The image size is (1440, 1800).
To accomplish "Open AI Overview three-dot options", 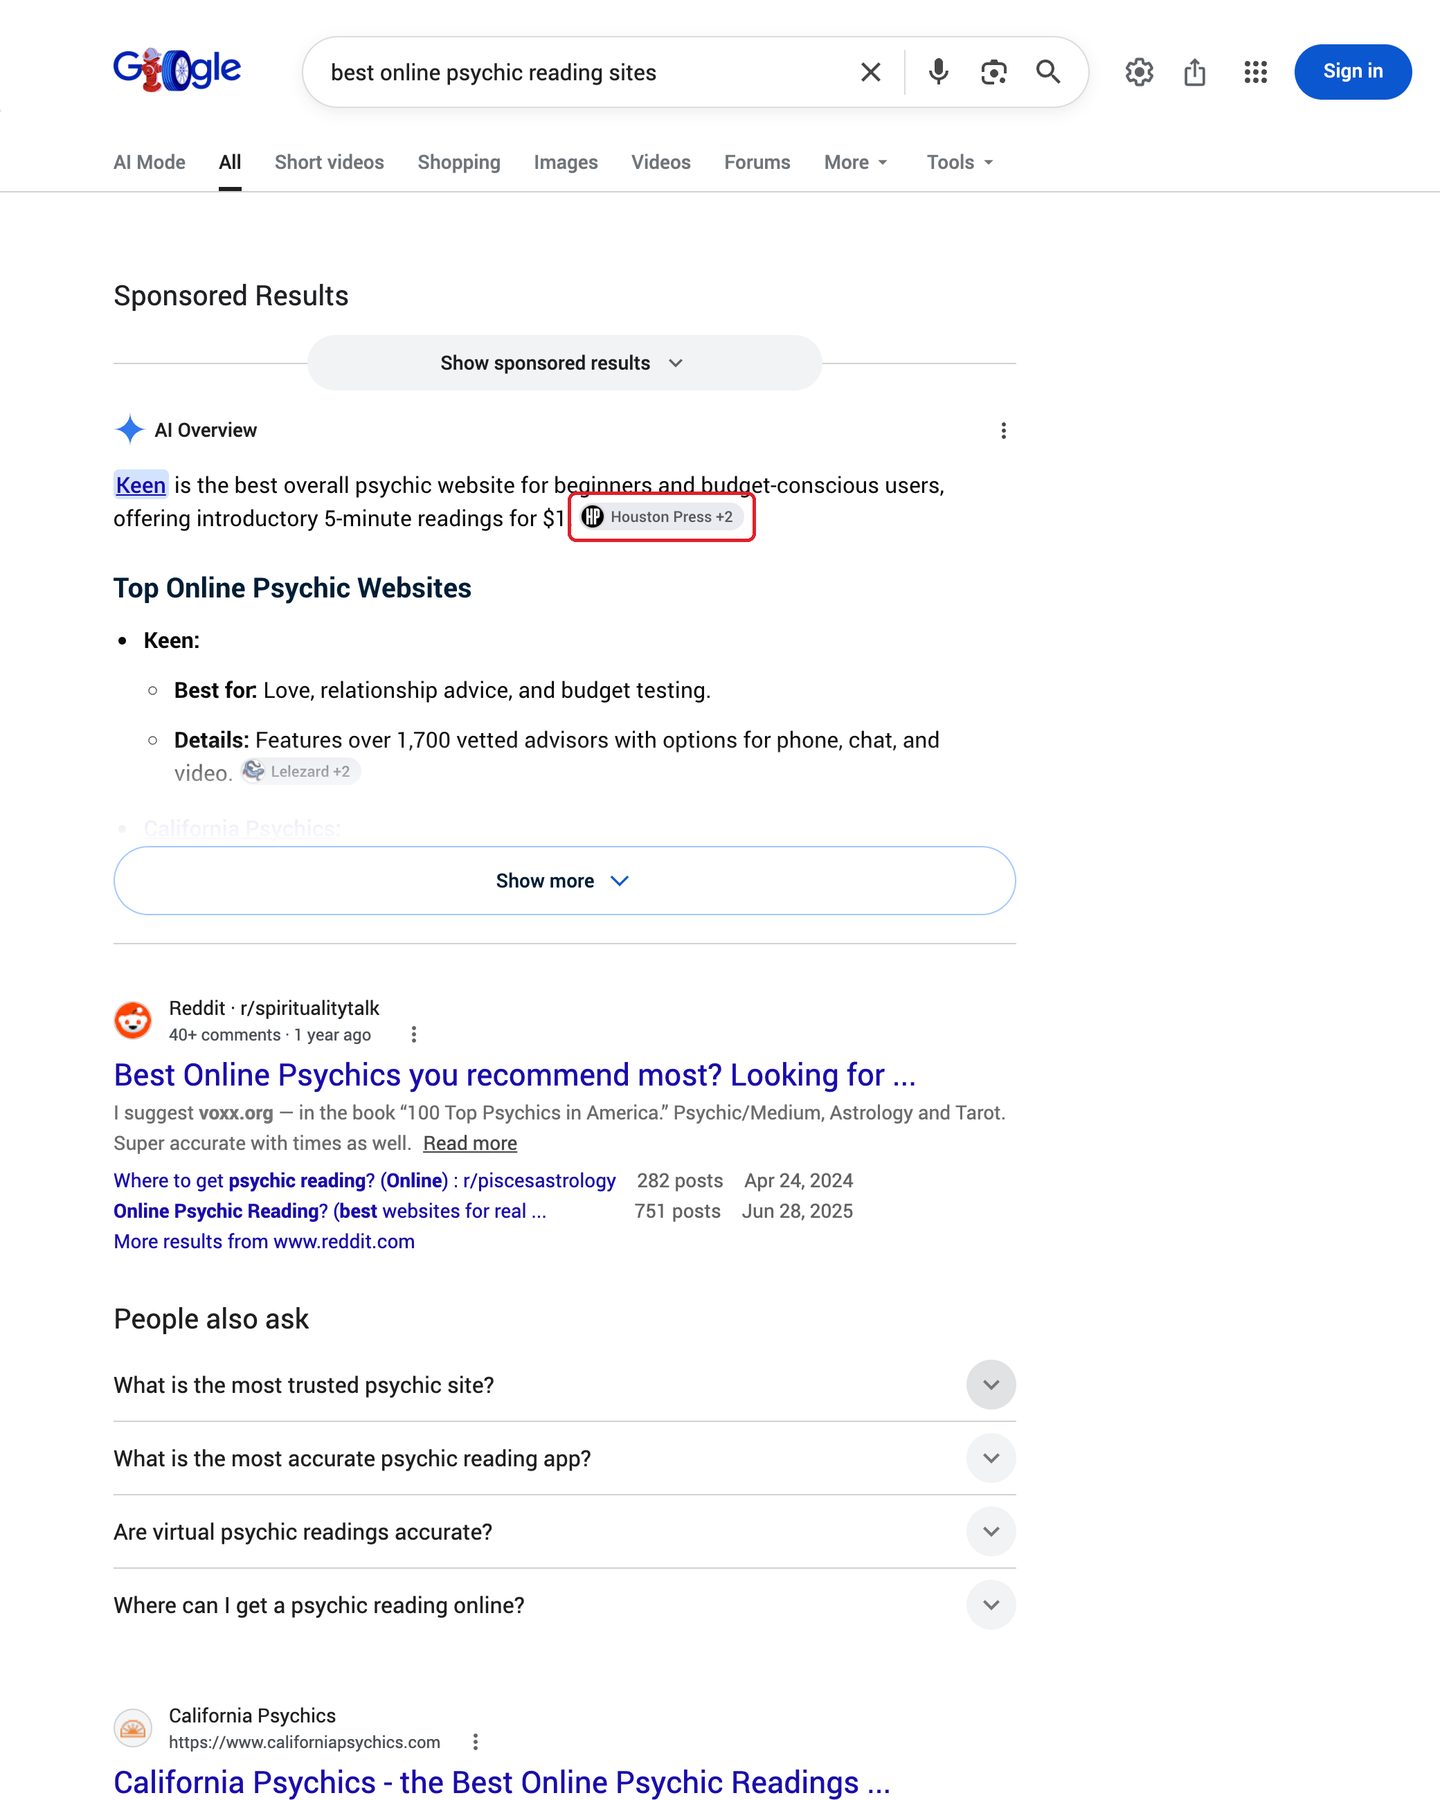I will coord(1003,431).
